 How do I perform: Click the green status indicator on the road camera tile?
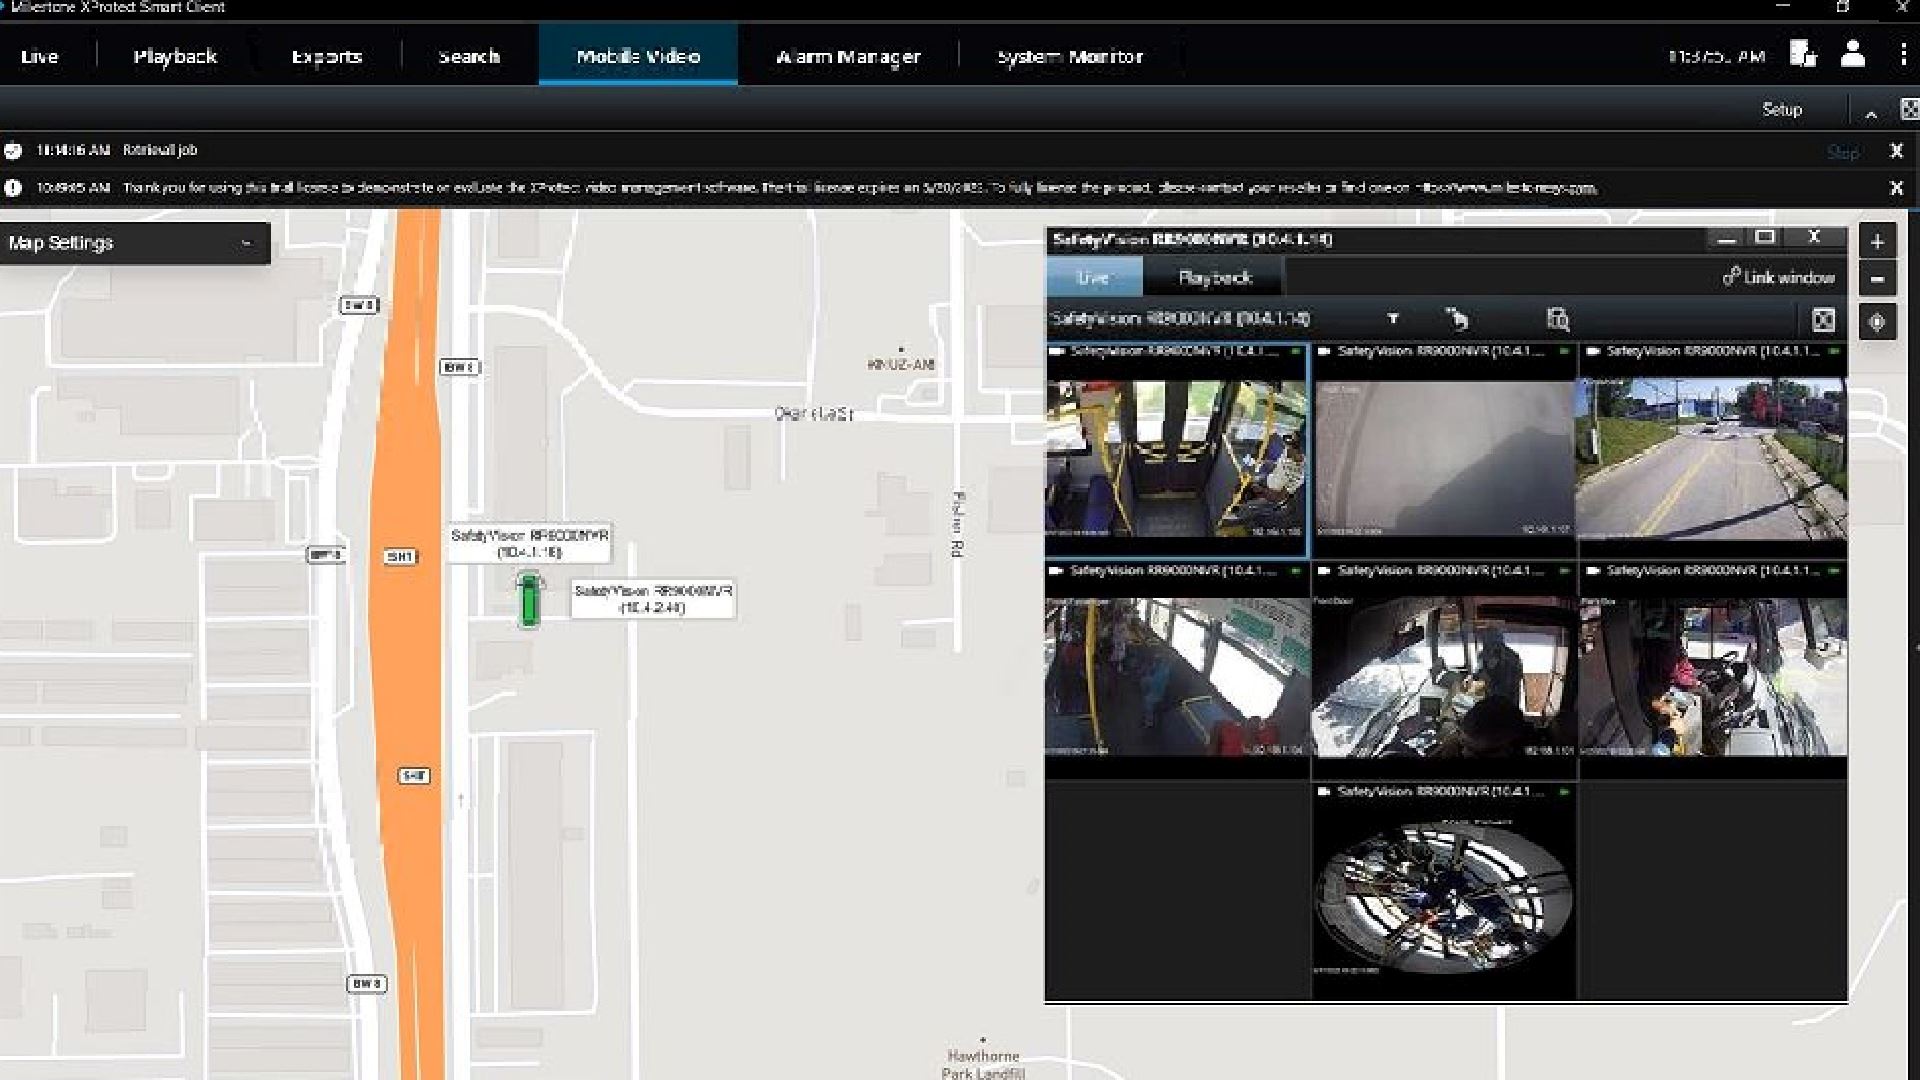tap(1834, 352)
